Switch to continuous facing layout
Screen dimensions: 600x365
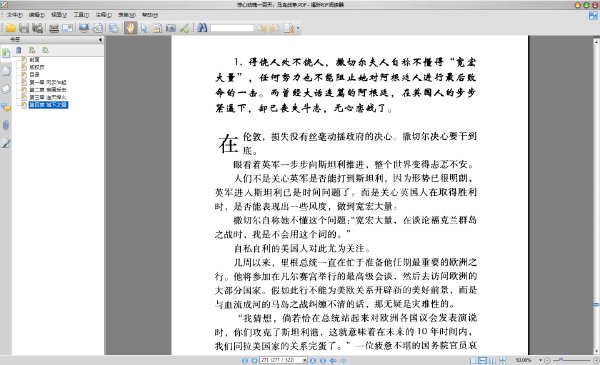click(502, 360)
